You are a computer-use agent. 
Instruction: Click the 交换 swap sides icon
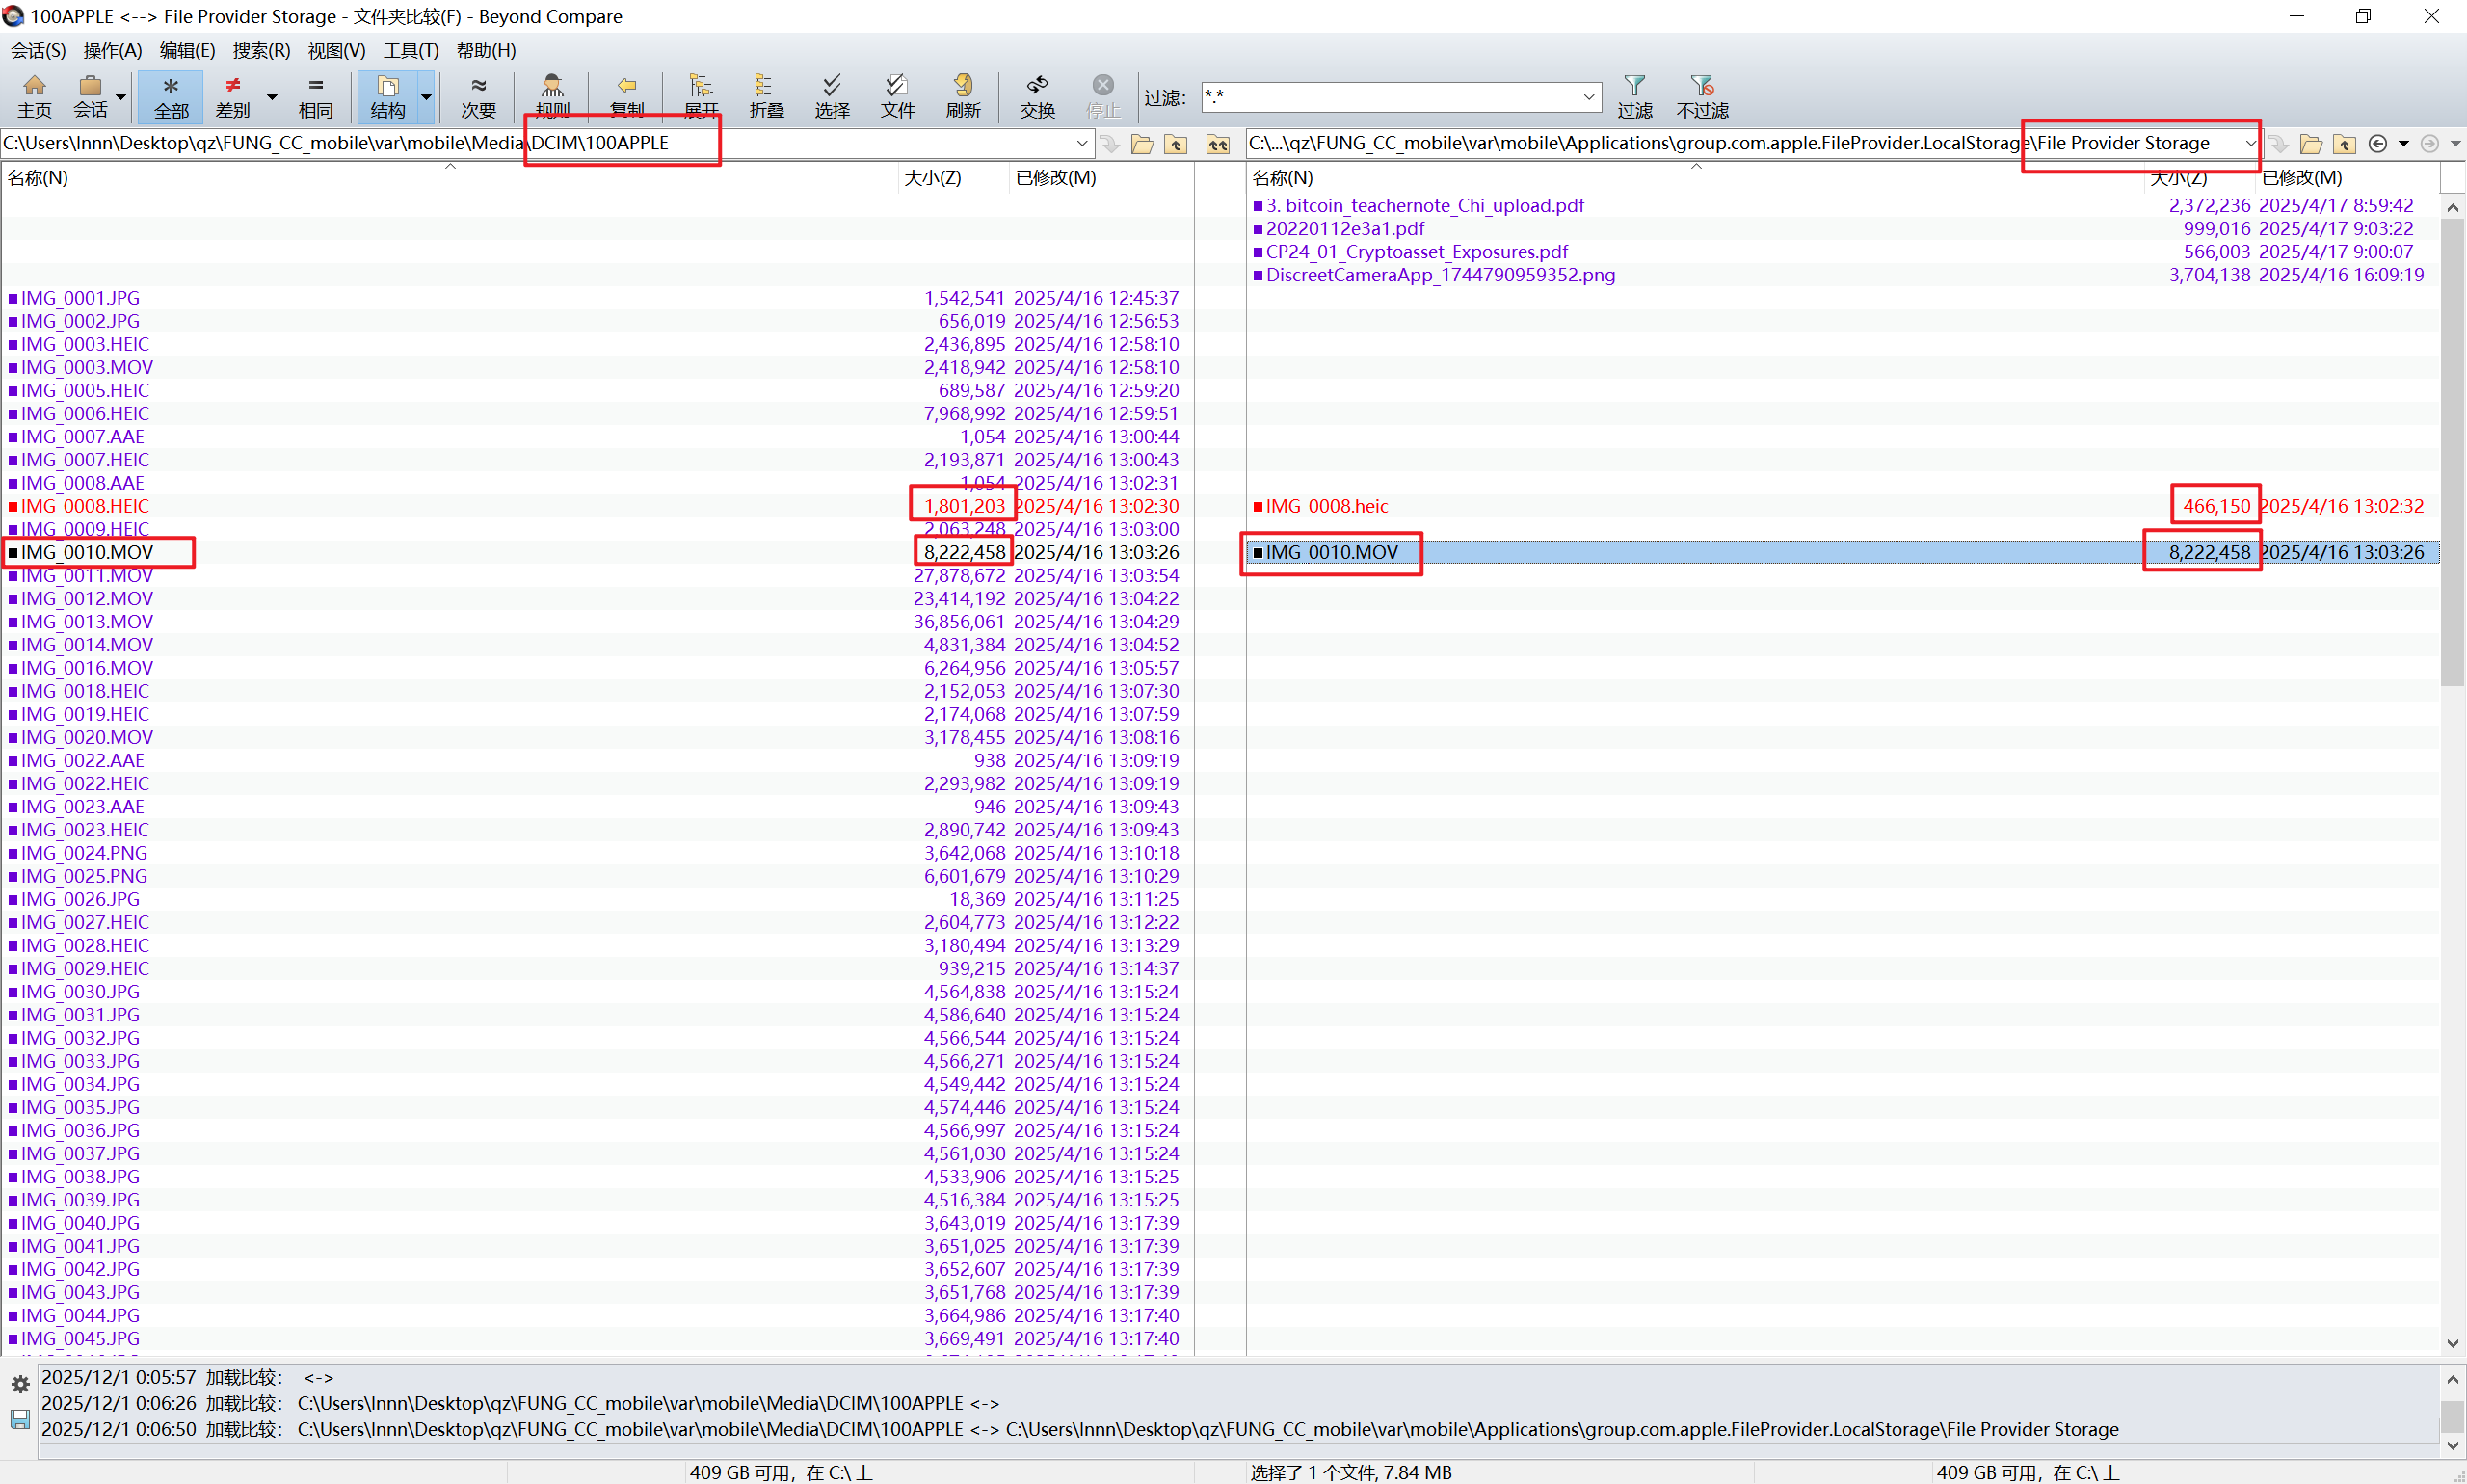pos(1037,95)
